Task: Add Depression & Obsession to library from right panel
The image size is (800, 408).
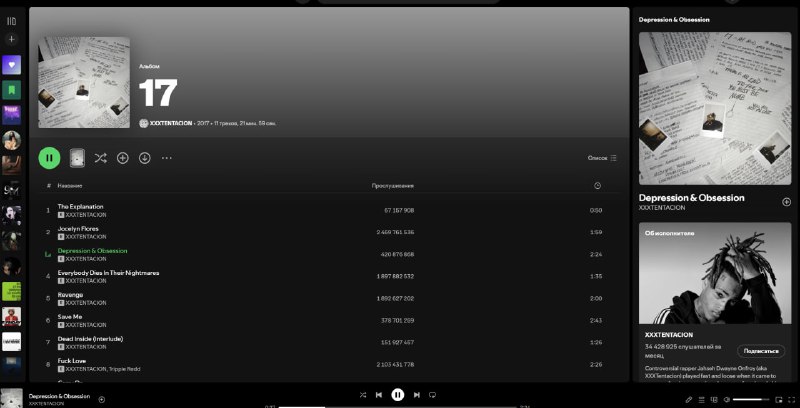Action: (786, 202)
